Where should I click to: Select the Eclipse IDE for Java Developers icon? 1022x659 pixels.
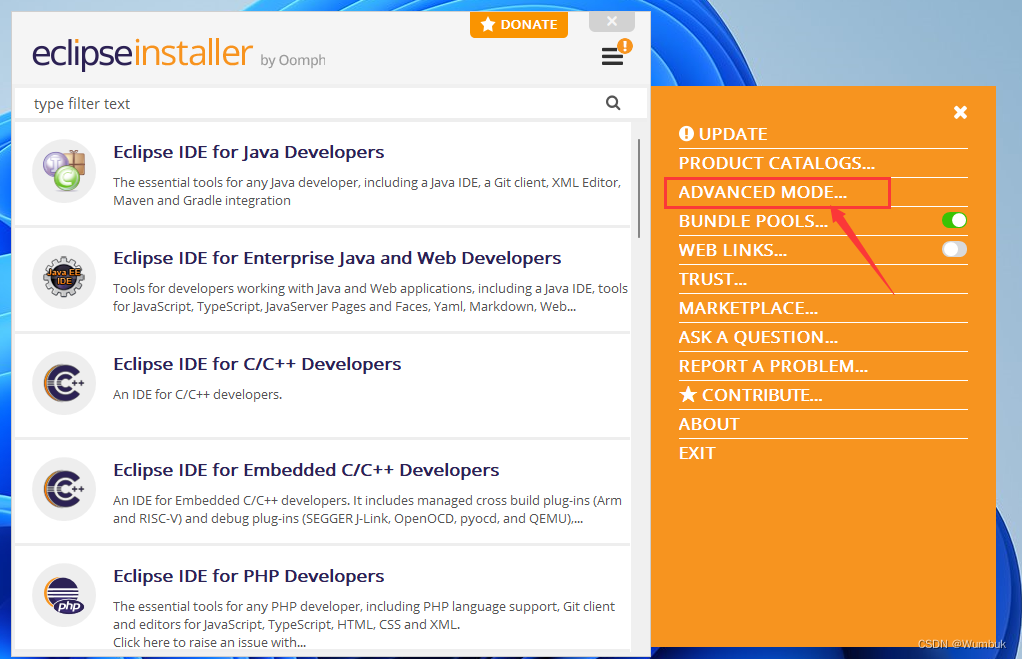pyautogui.click(x=64, y=171)
